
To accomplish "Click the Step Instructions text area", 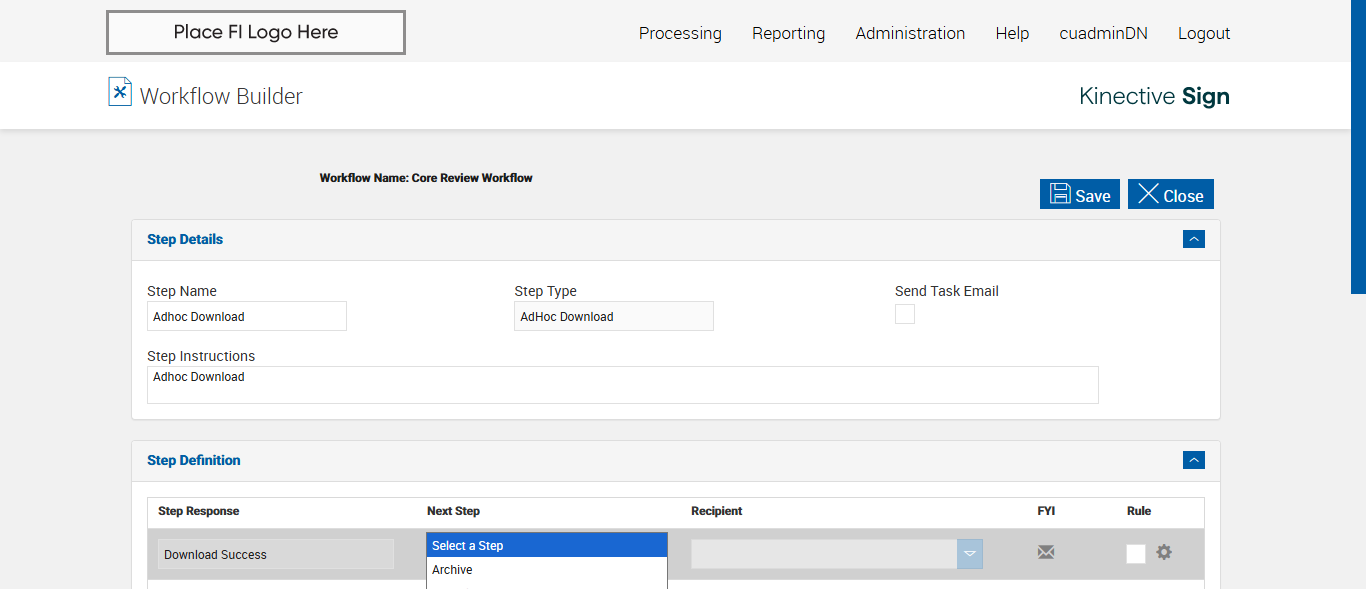I will point(622,385).
